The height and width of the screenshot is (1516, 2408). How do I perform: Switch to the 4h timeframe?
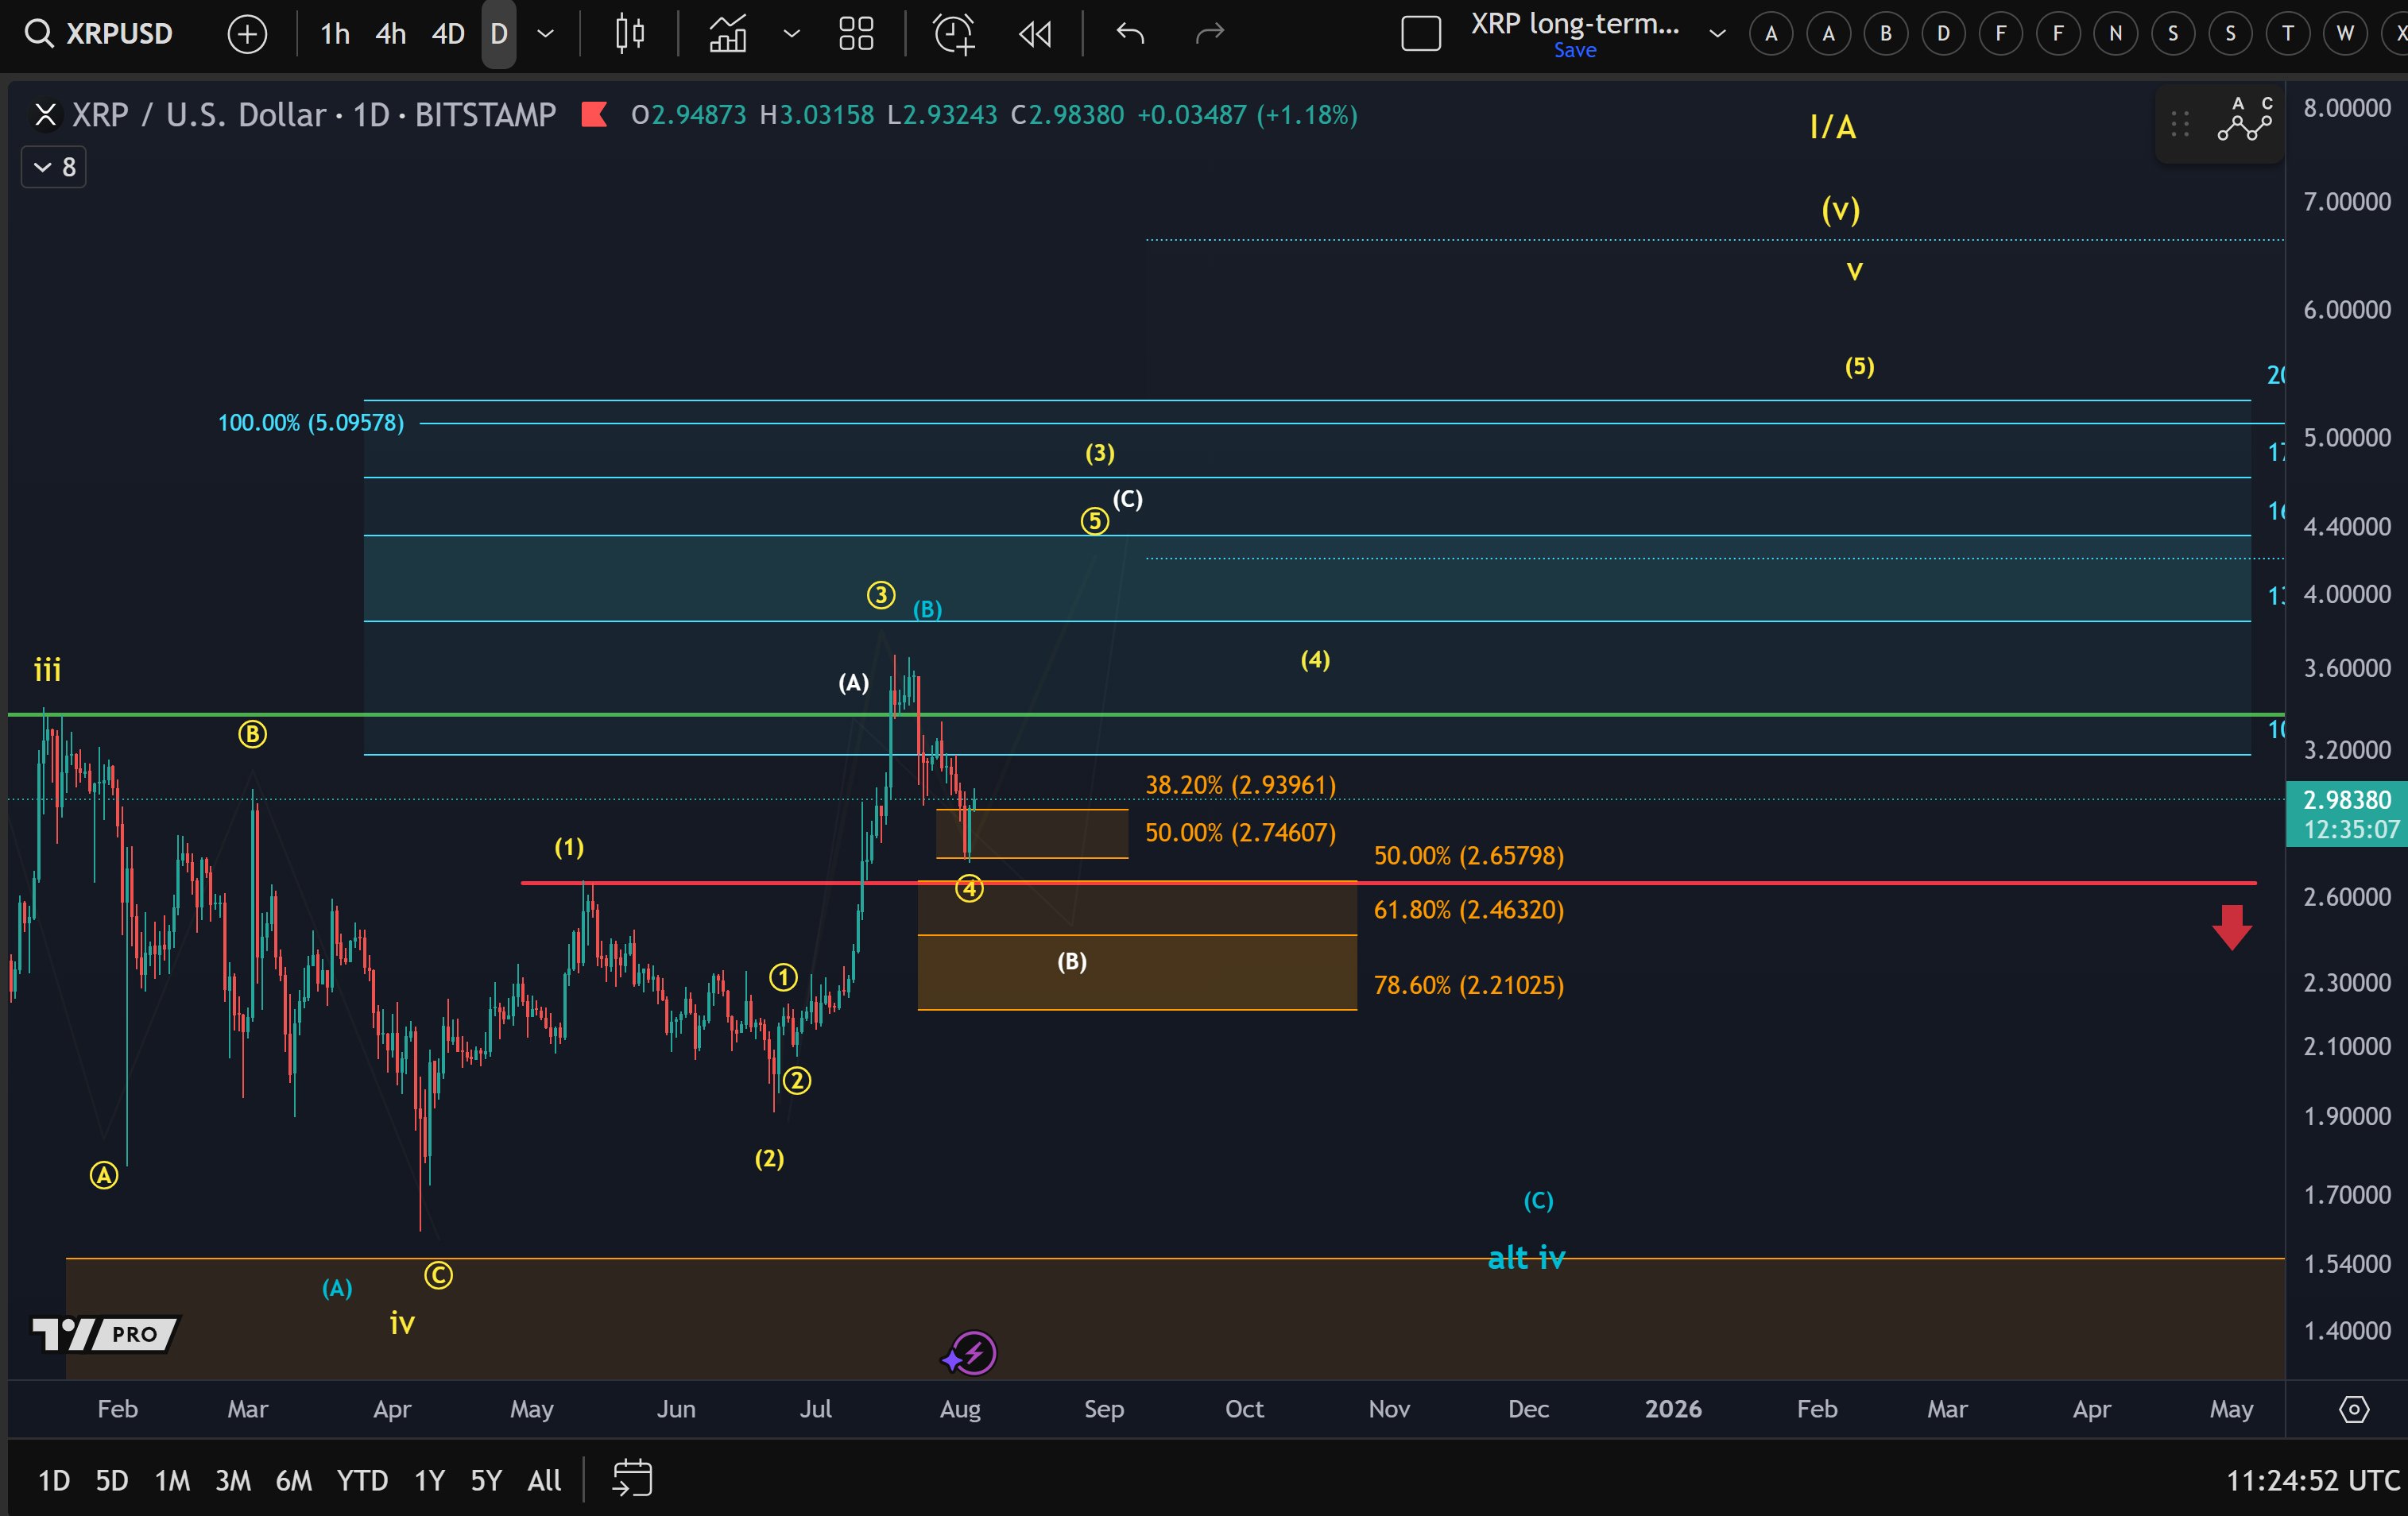(390, 34)
